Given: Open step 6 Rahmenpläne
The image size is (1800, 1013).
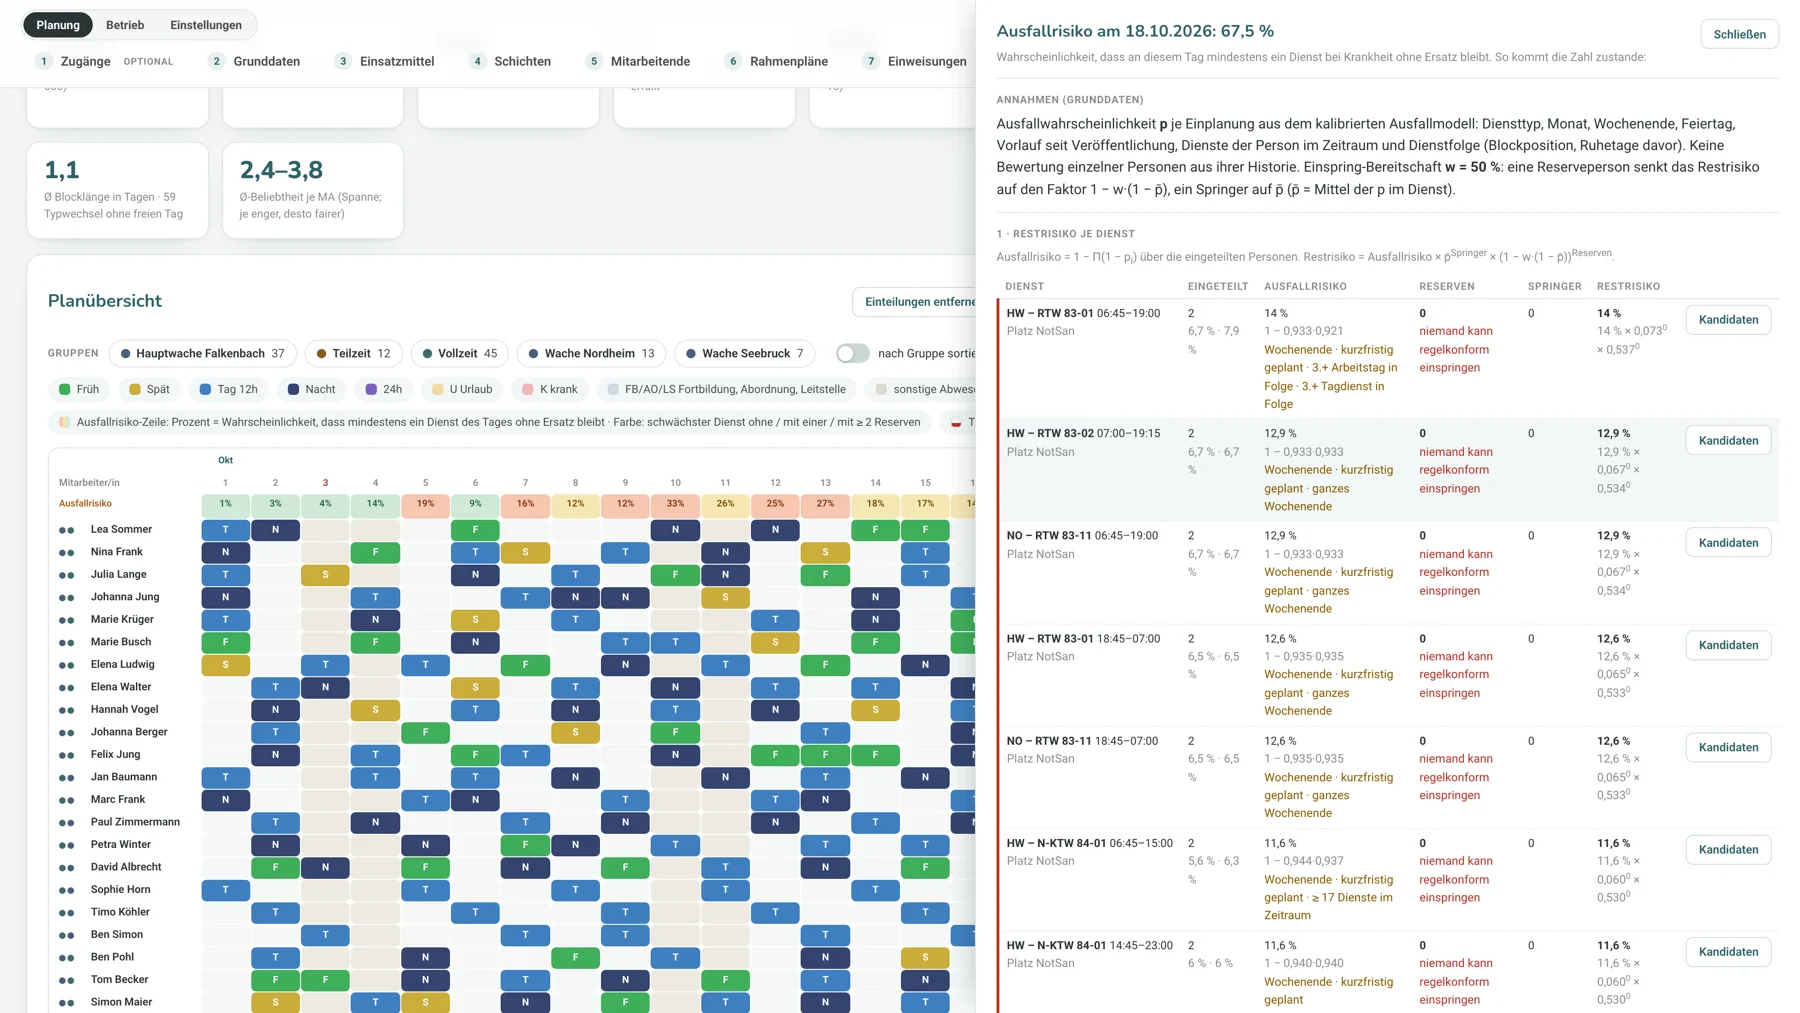Looking at the screenshot, I should coord(777,61).
